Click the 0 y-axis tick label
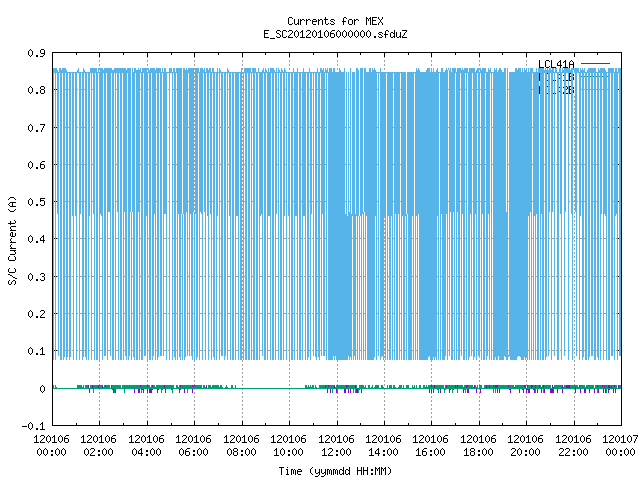The image size is (640, 480). tap(42, 389)
